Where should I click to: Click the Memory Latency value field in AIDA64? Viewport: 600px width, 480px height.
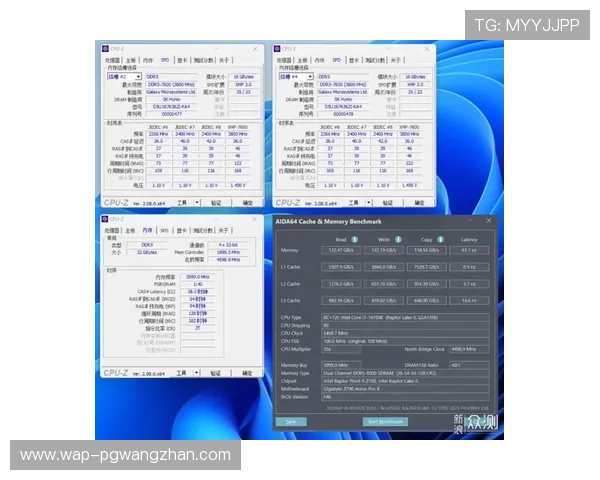tap(469, 250)
